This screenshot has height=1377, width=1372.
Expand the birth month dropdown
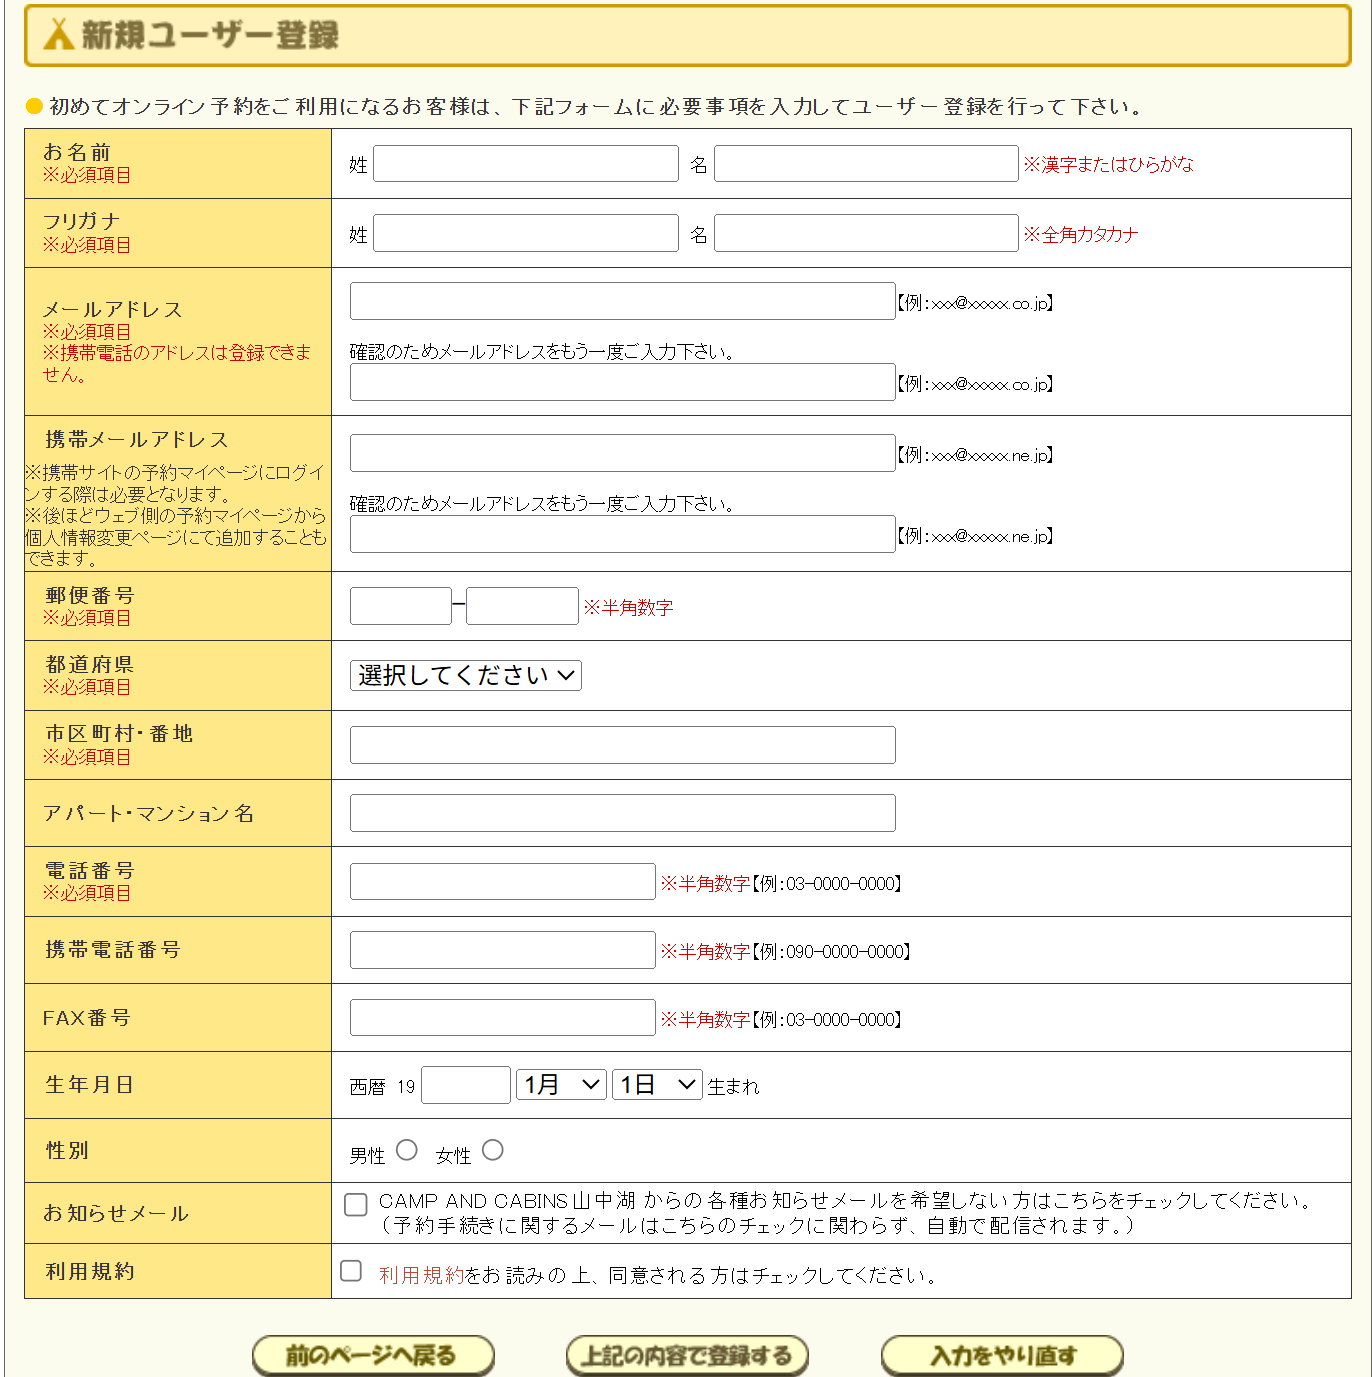[561, 1085]
